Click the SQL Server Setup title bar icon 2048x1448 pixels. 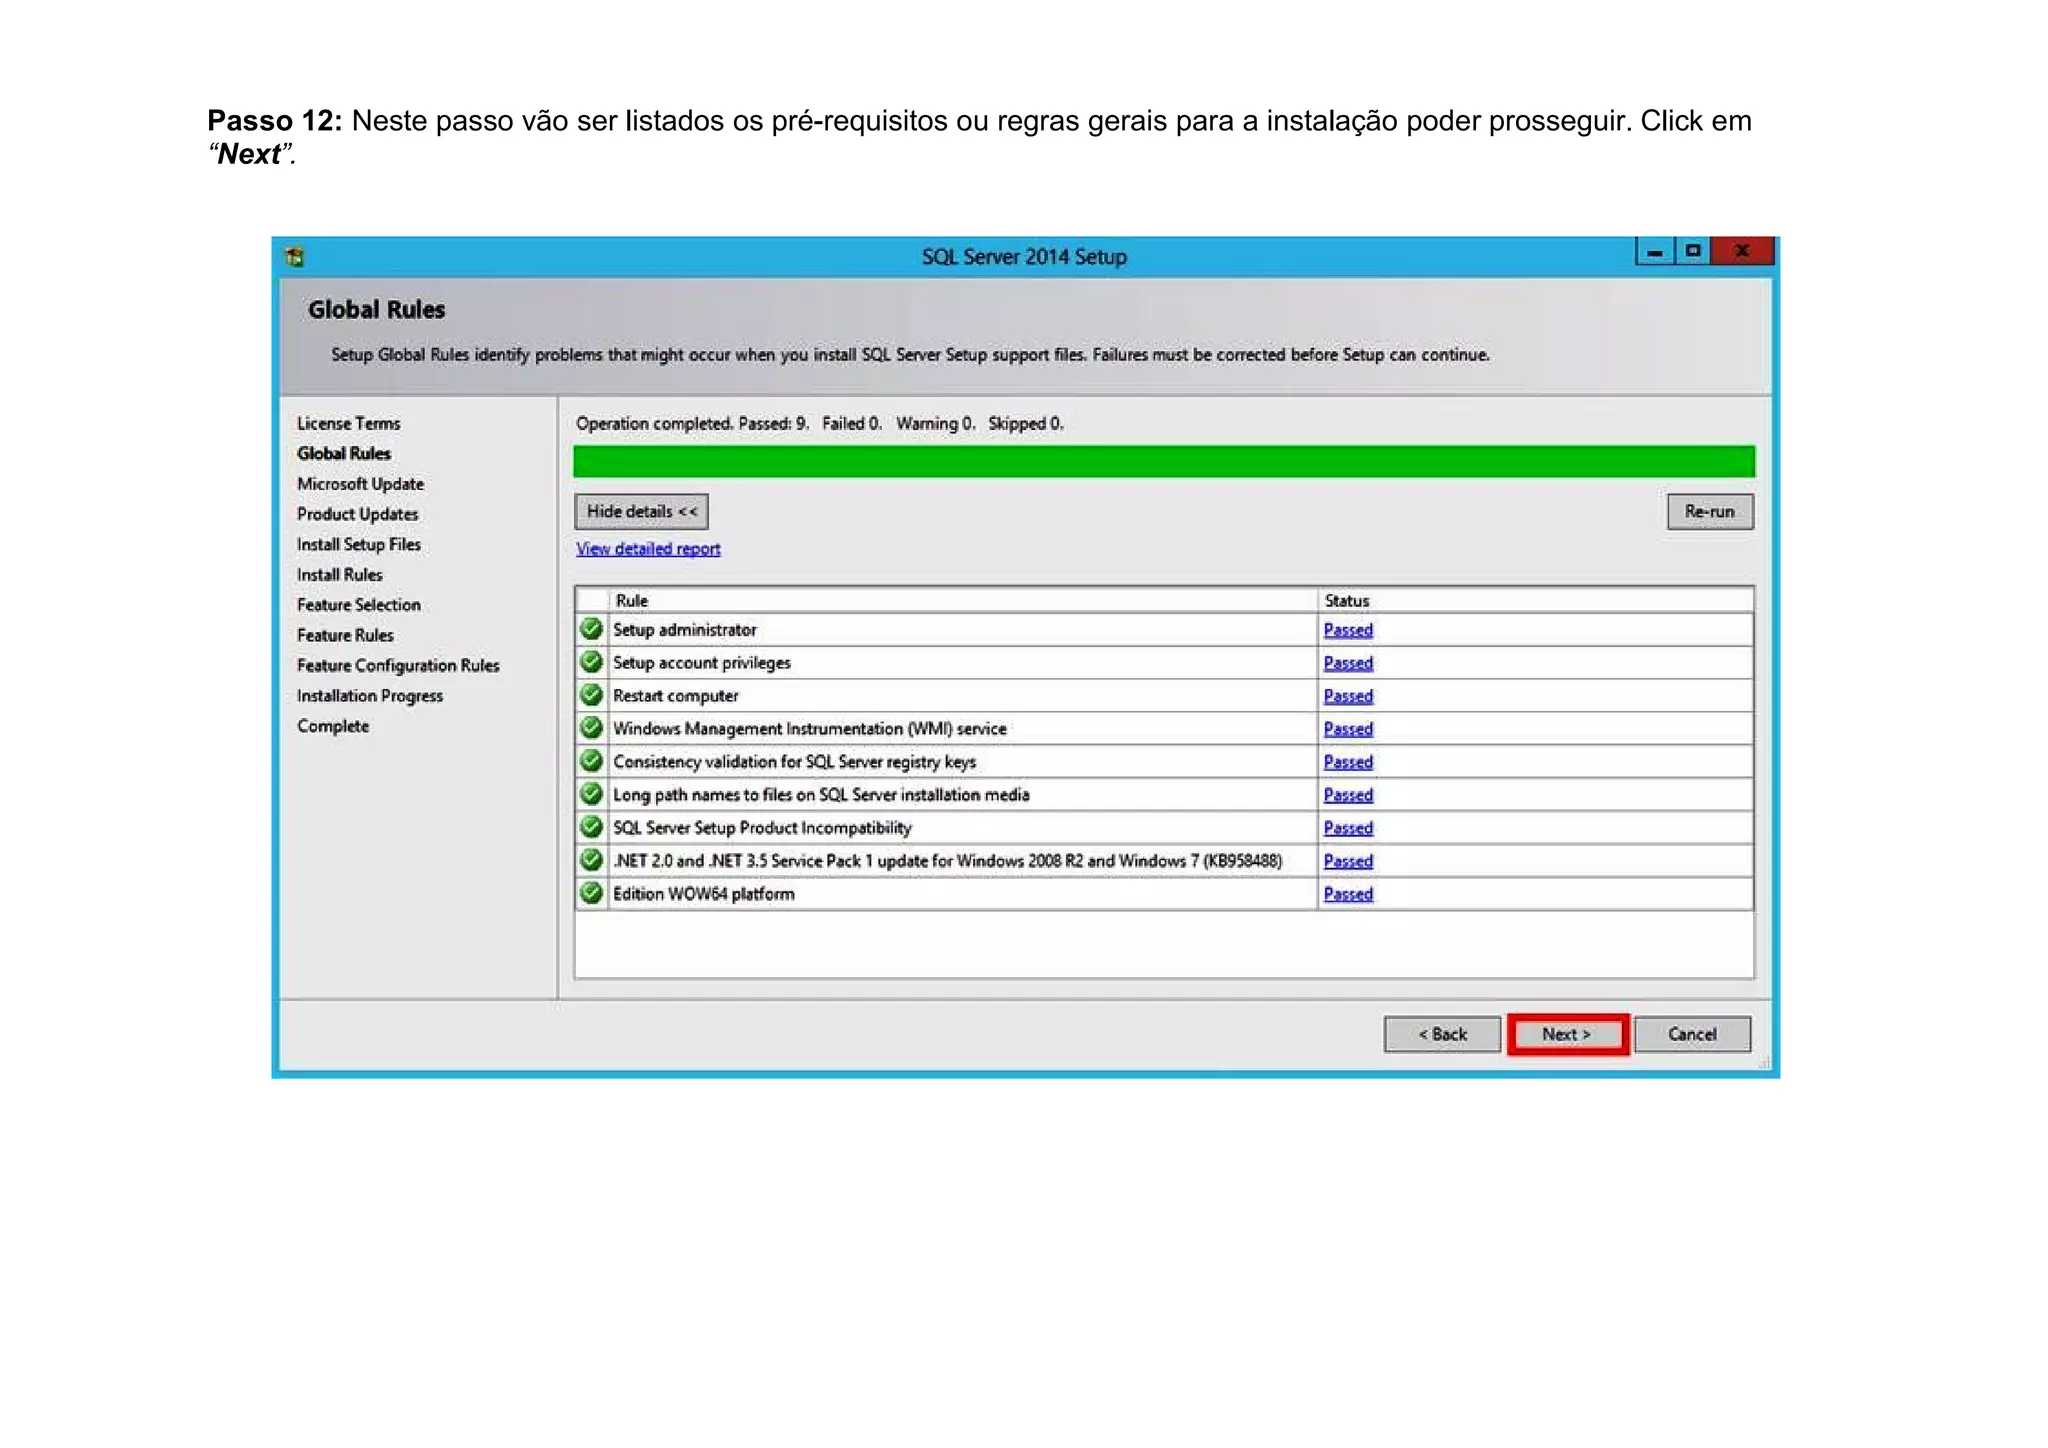point(294,257)
